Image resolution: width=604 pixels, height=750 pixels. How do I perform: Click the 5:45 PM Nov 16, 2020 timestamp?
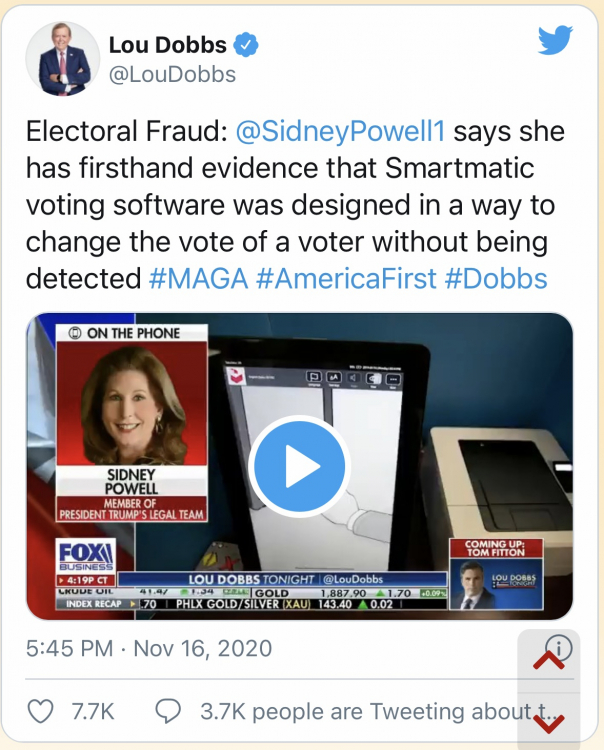(x=148, y=648)
